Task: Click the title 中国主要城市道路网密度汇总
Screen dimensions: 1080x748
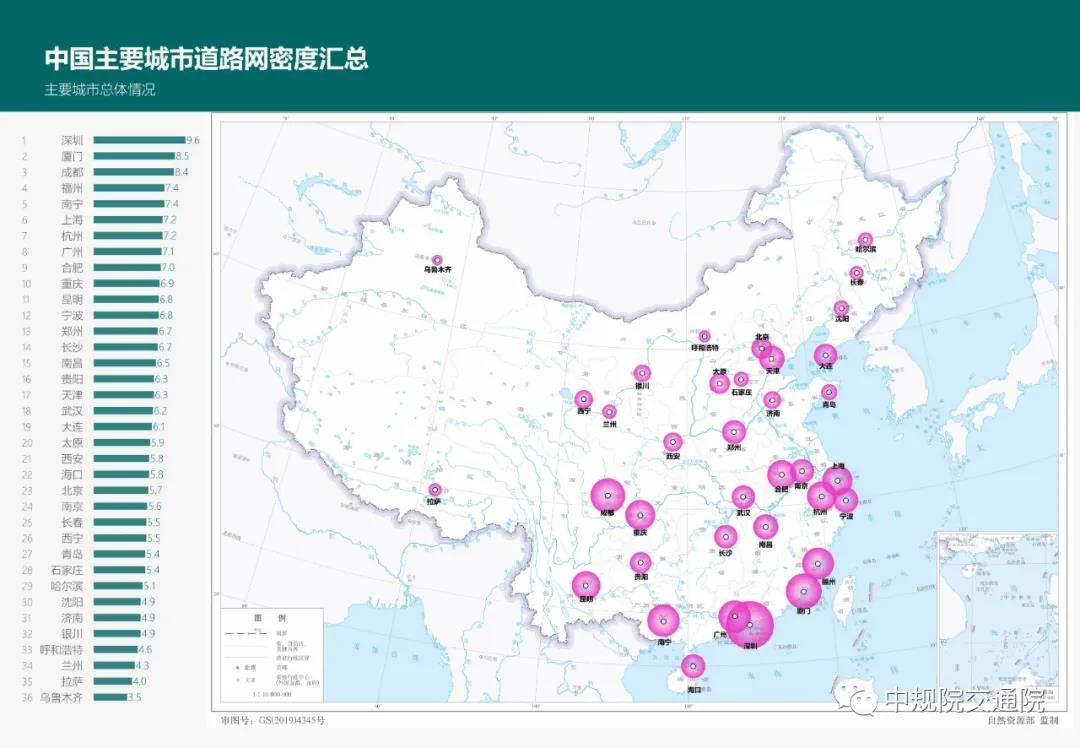Action: coord(206,58)
